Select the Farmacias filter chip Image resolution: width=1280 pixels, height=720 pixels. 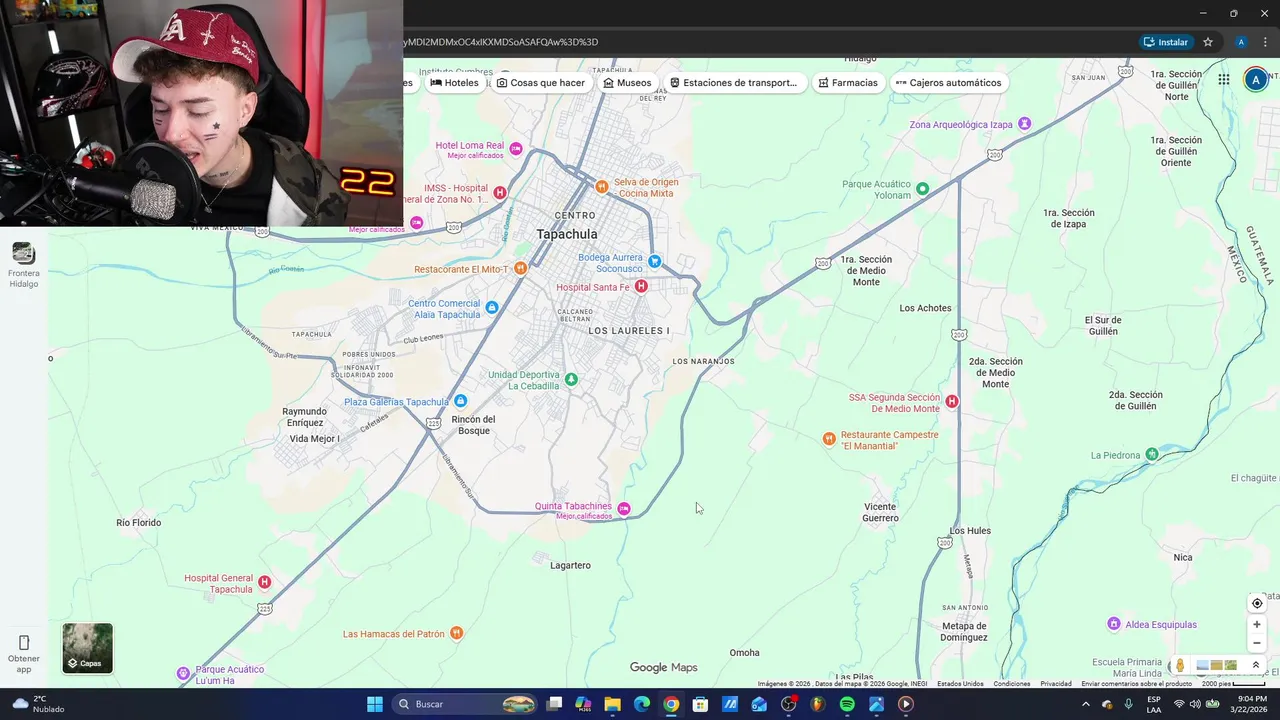coord(847,83)
